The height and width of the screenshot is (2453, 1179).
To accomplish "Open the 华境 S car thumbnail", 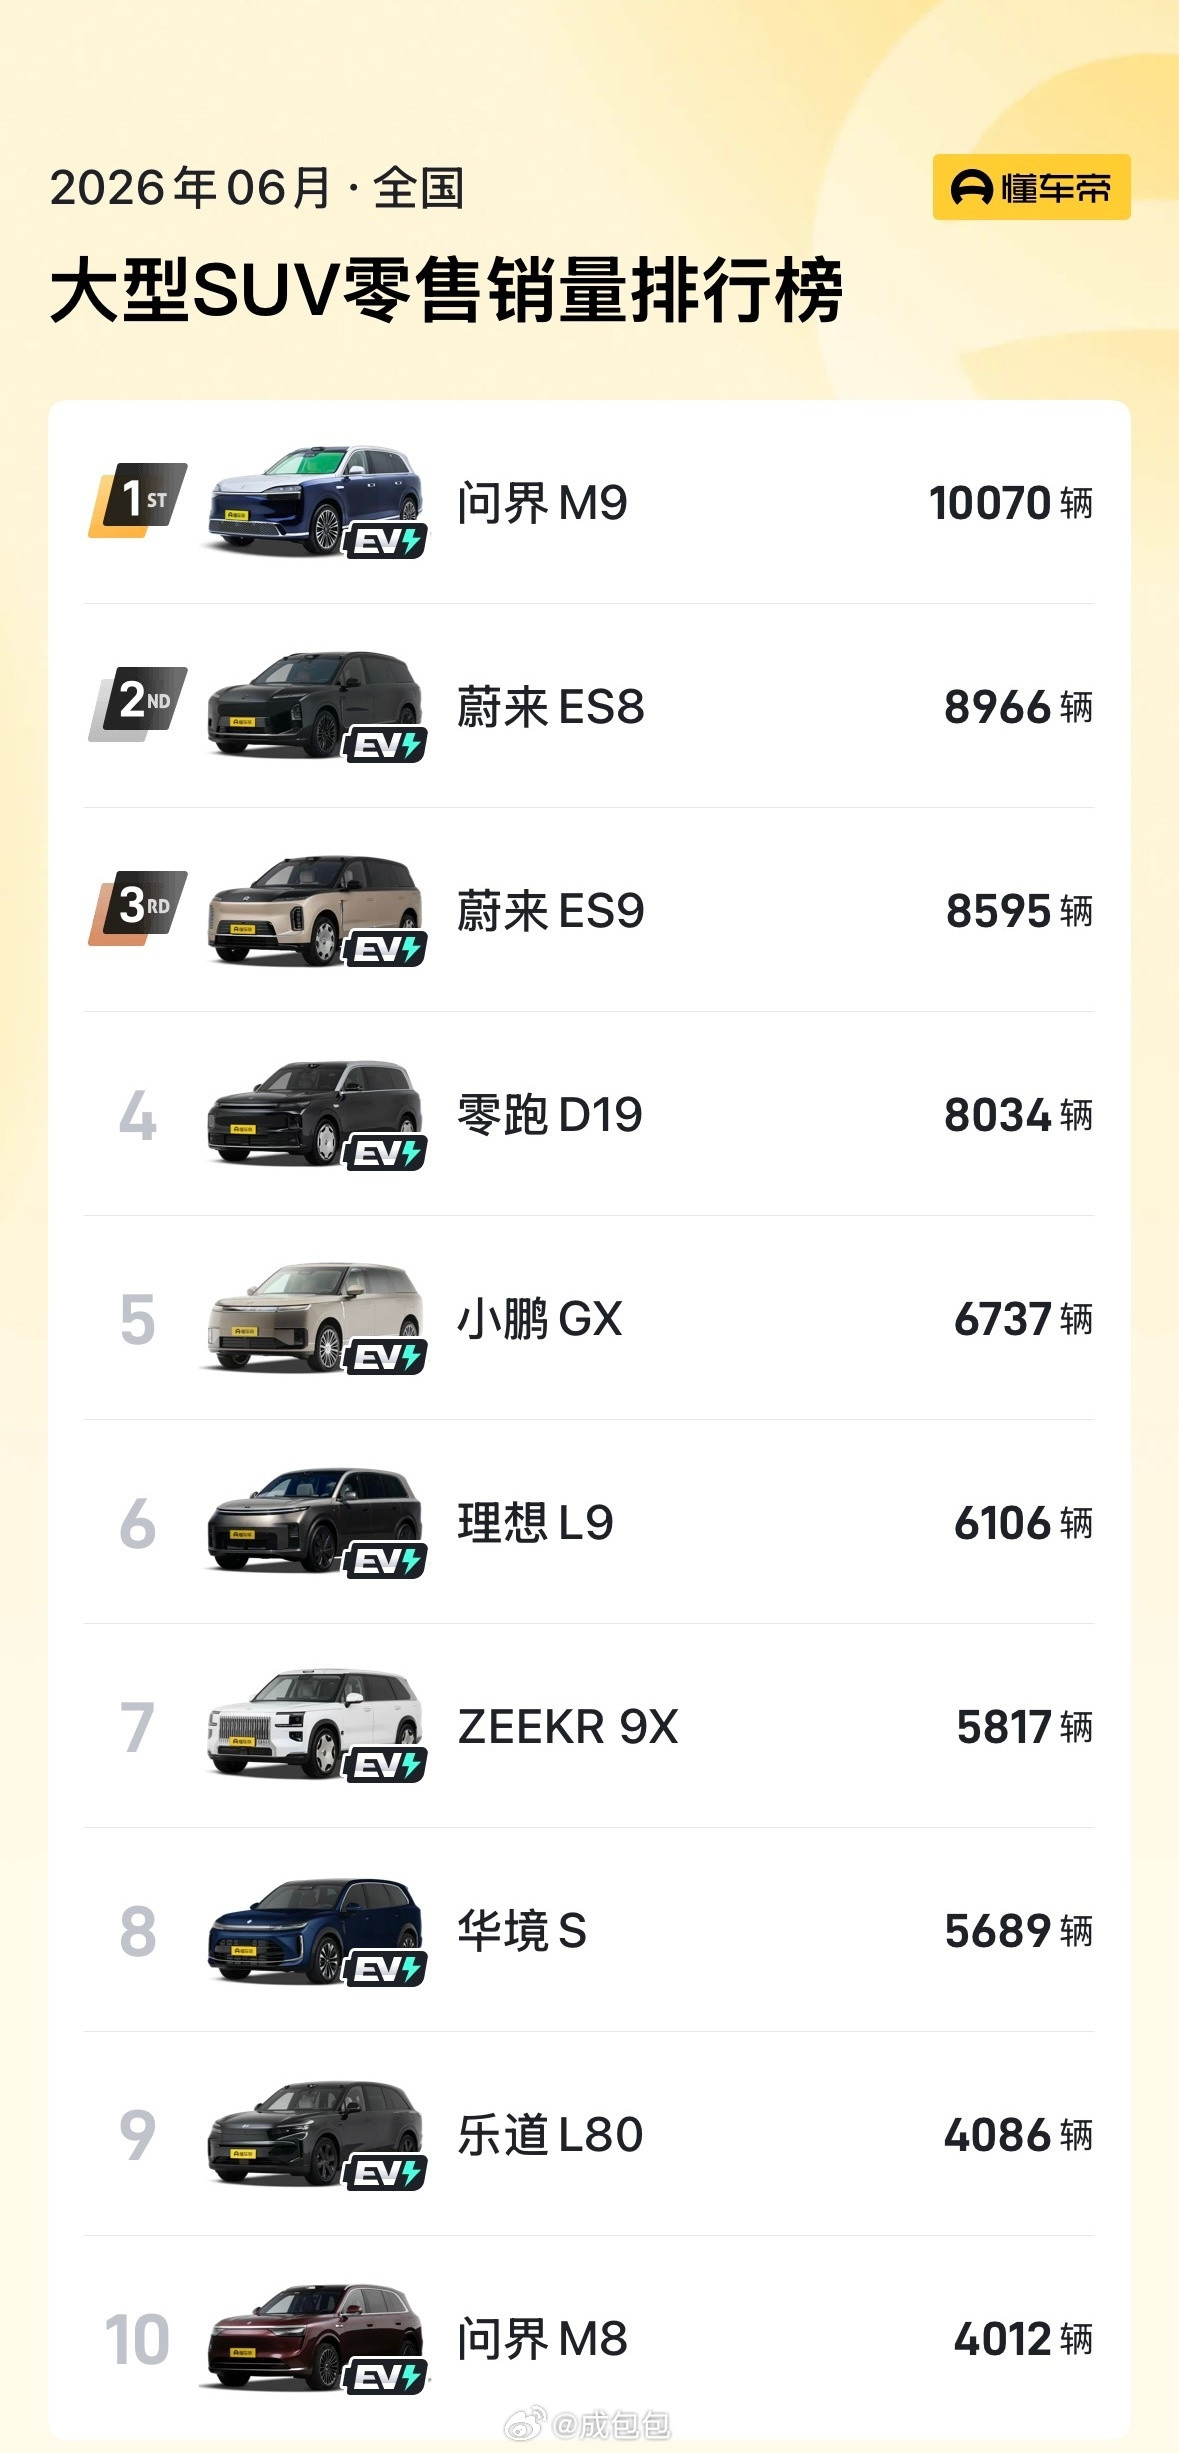I will [x=314, y=1928].
